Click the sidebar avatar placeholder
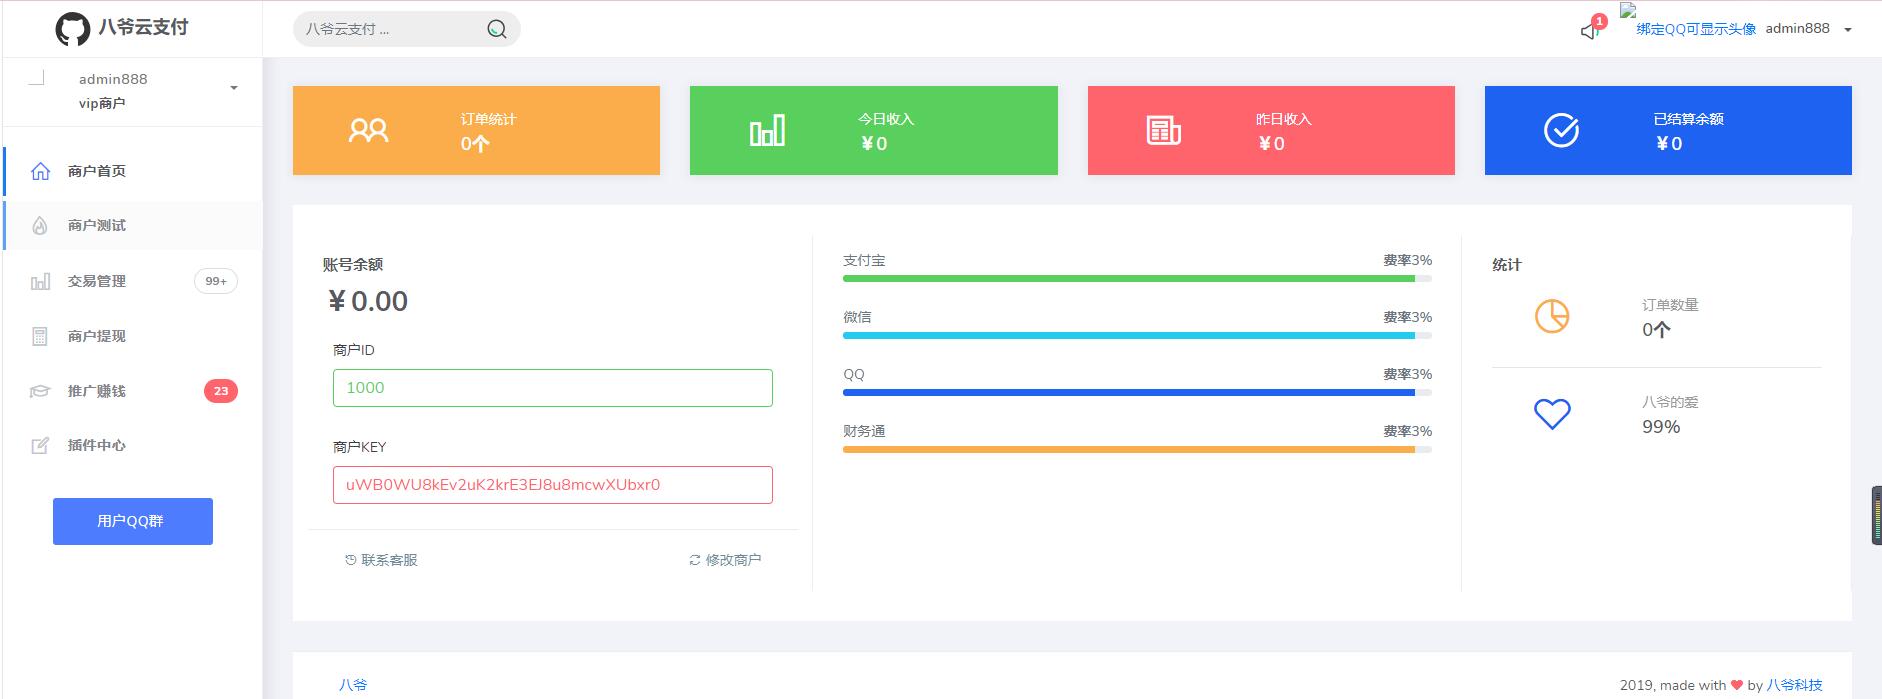Image resolution: width=1882 pixels, height=699 pixels. tap(37, 78)
